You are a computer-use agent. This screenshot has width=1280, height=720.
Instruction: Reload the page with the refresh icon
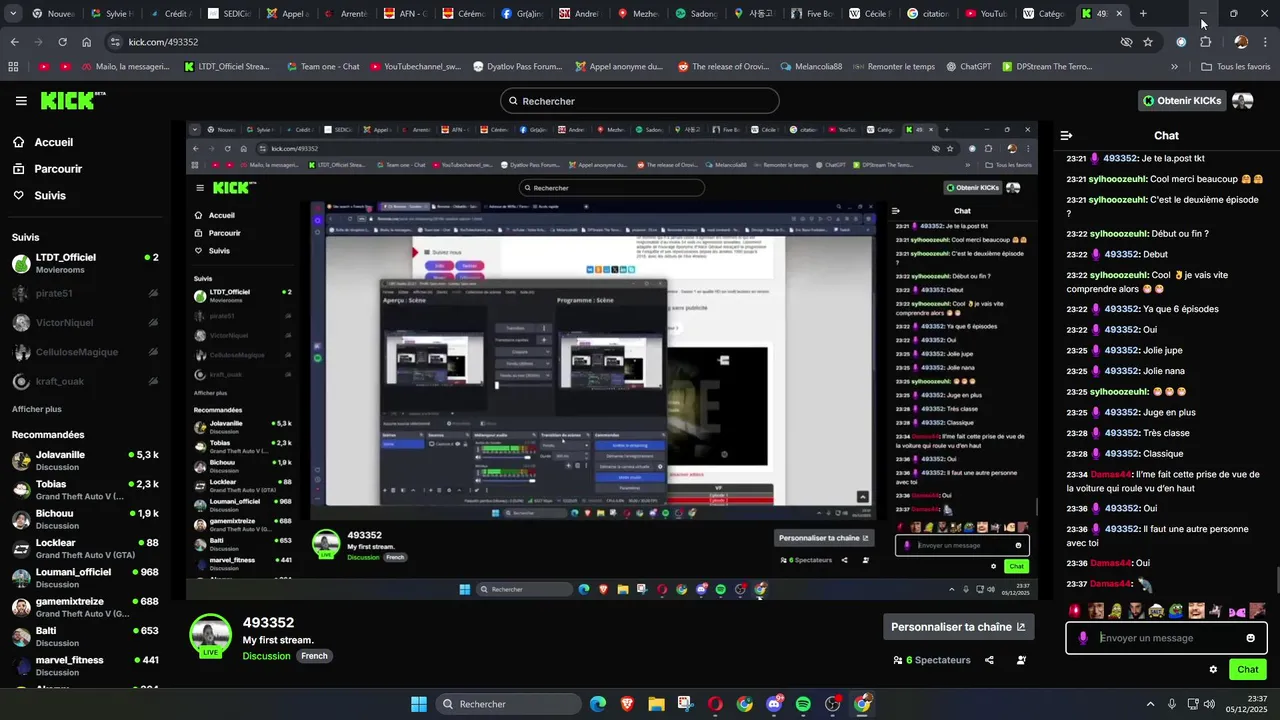(x=62, y=42)
